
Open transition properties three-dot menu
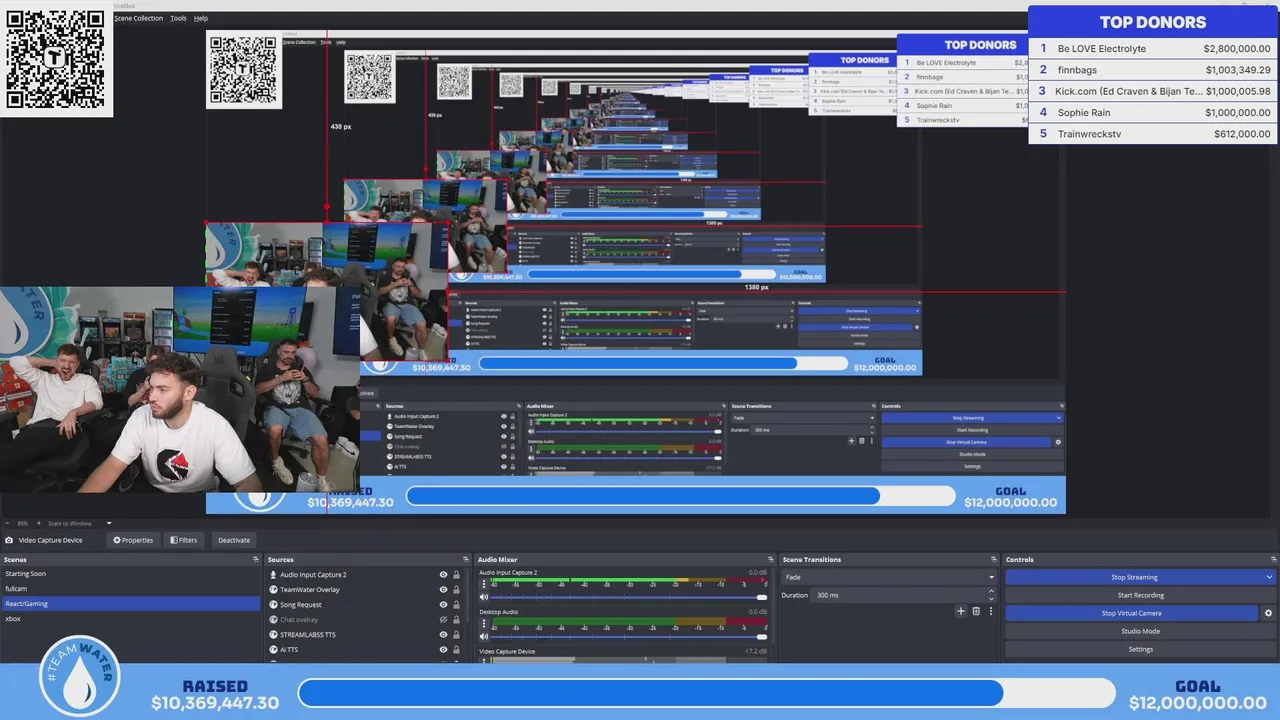coord(991,611)
